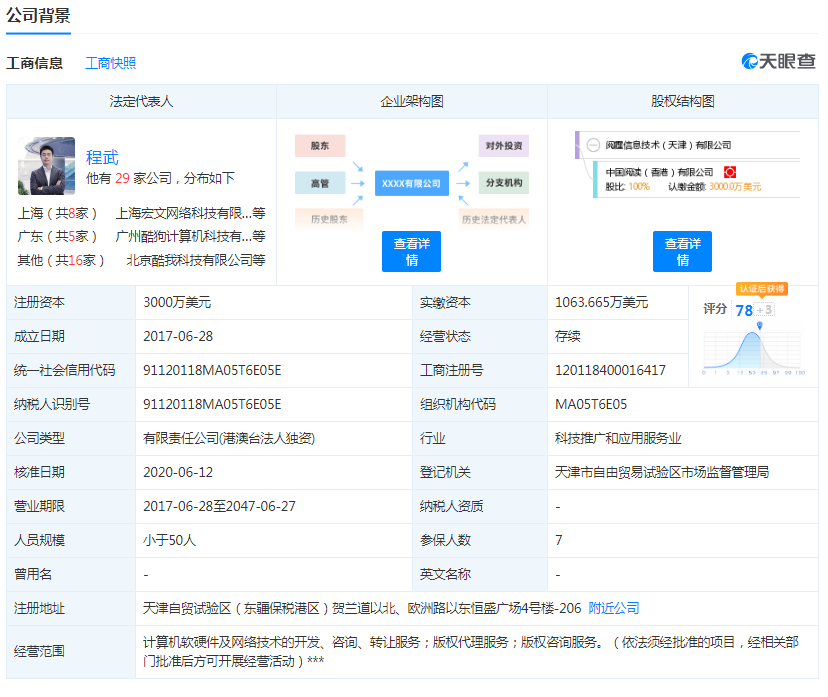Screen dimensions: 828x697
Task: View details of 企业架构图
Action: point(411,251)
